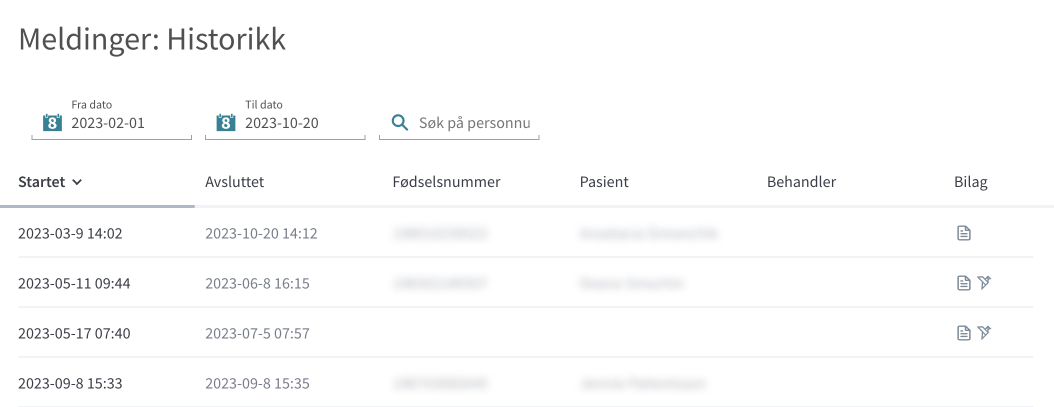The image size is (1054, 407).
Task: Open the Til dato calendar icon
Action: pos(226,122)
